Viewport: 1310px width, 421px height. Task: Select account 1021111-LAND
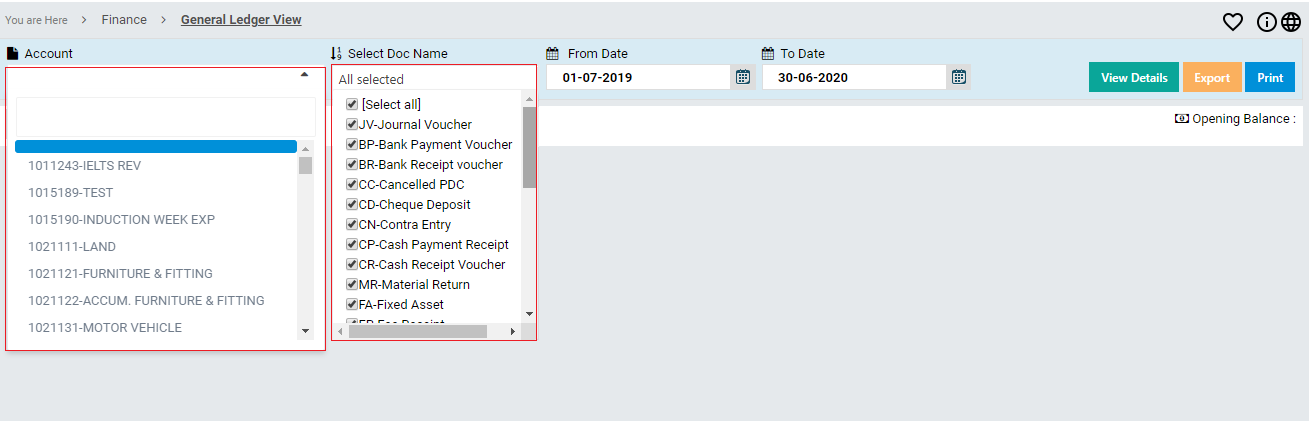72,247
